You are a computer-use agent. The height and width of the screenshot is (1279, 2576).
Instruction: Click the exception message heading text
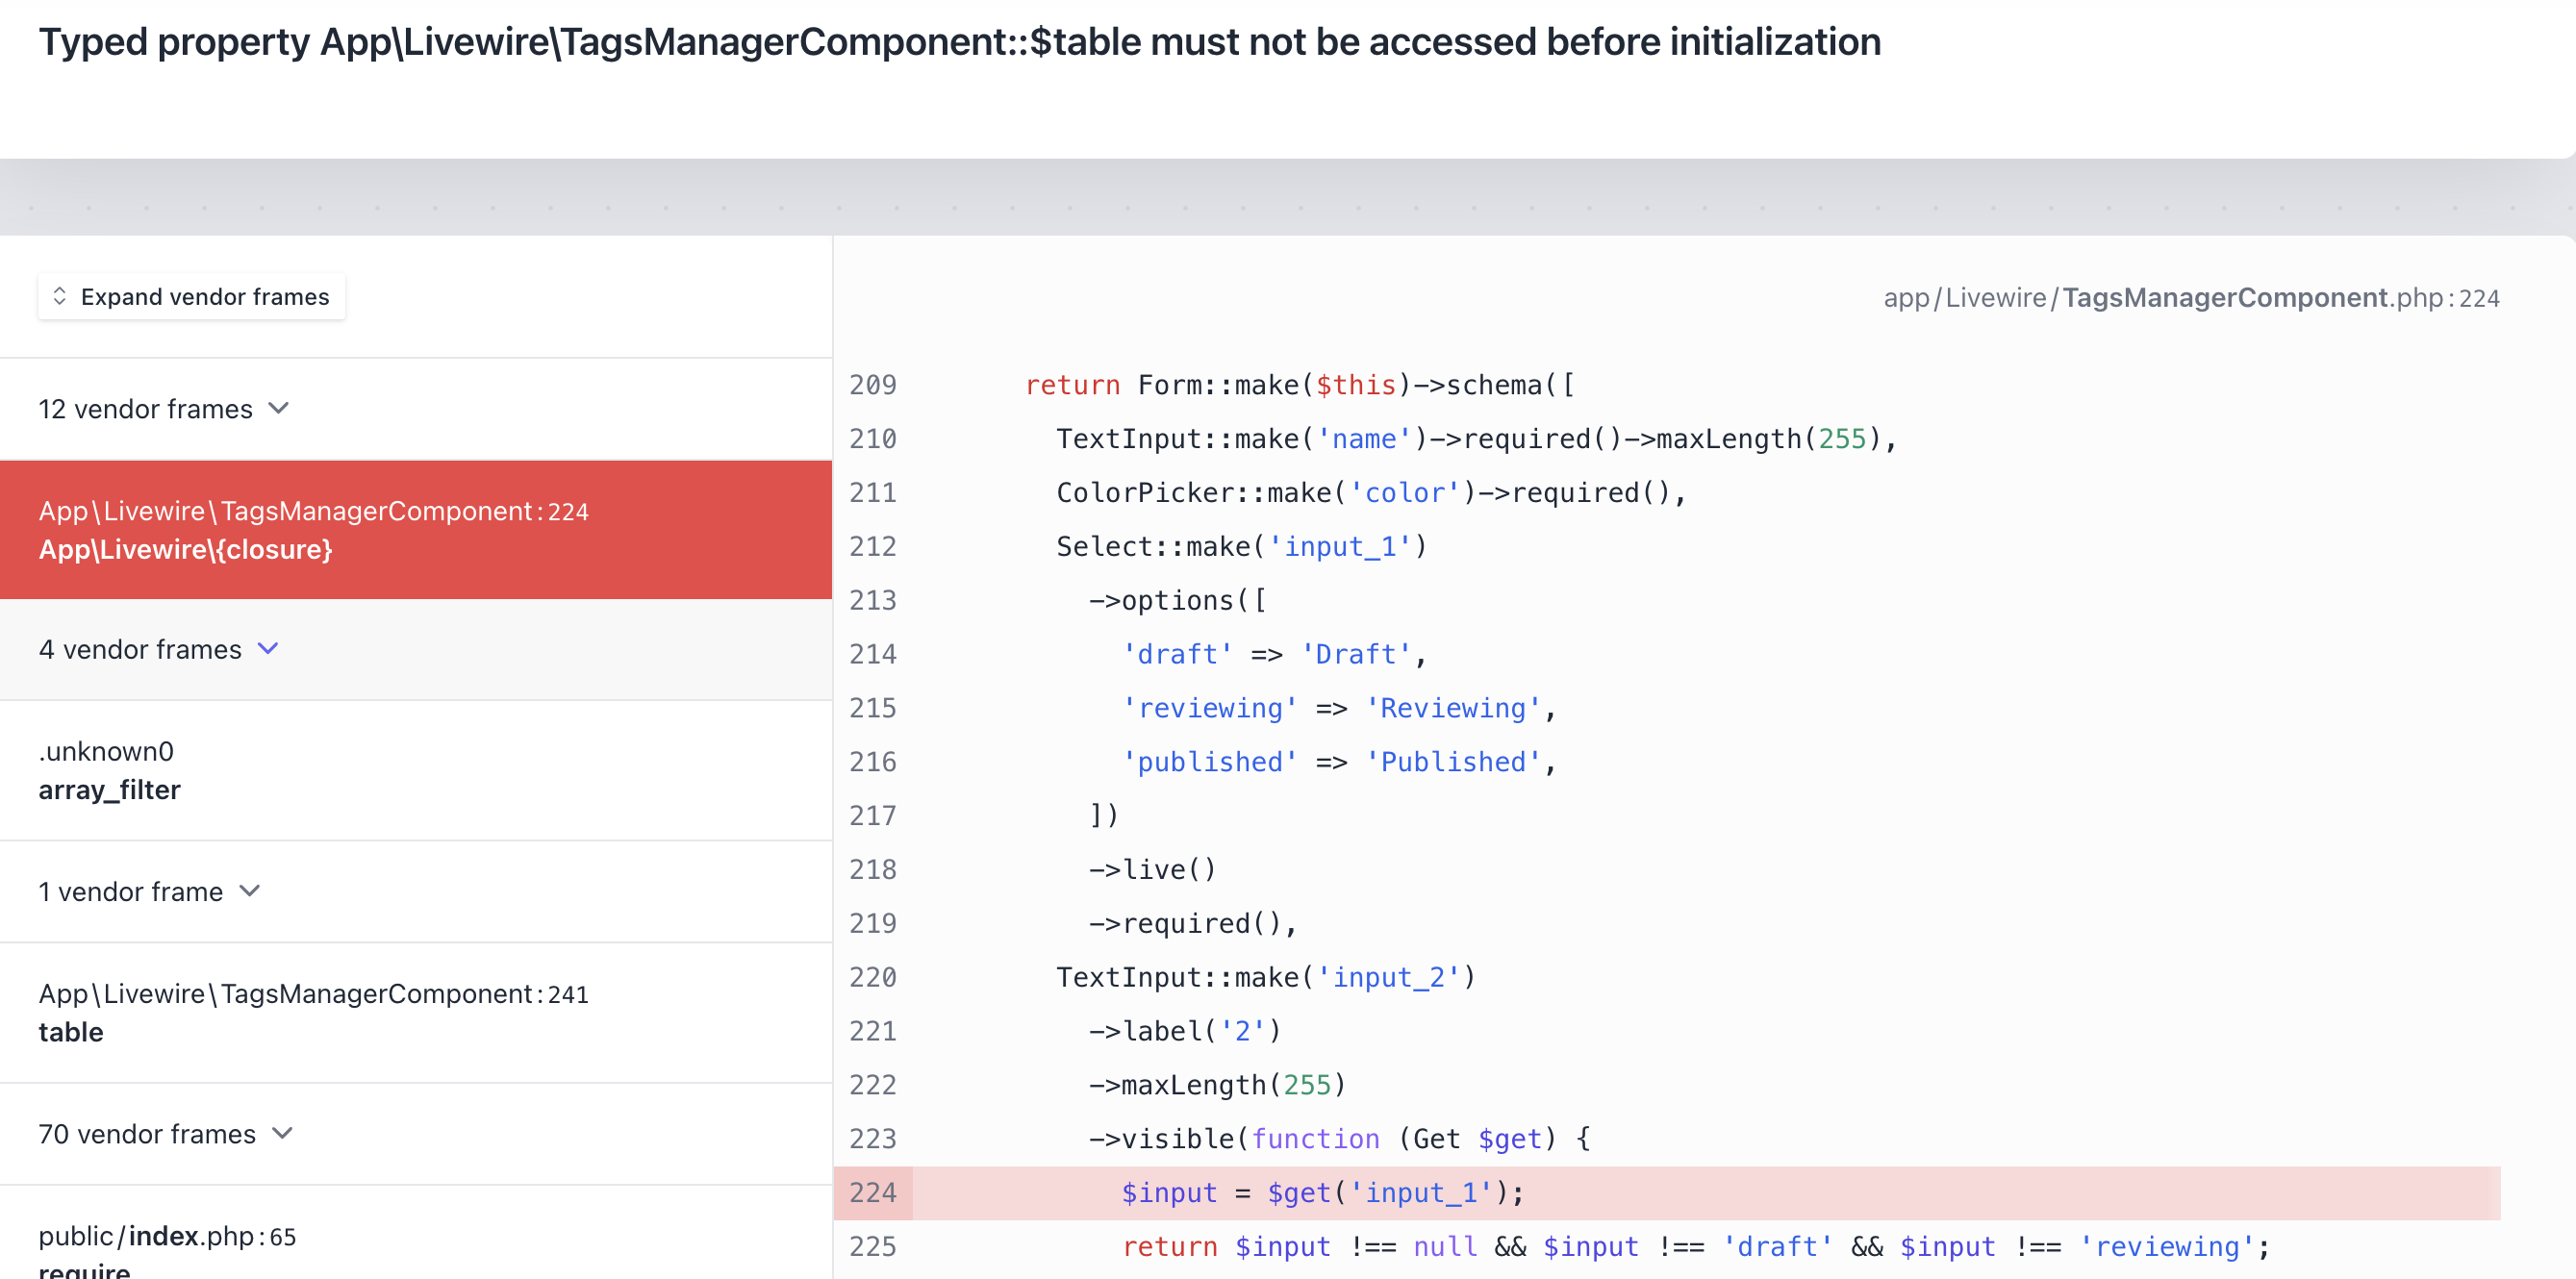tap(960, 42)
